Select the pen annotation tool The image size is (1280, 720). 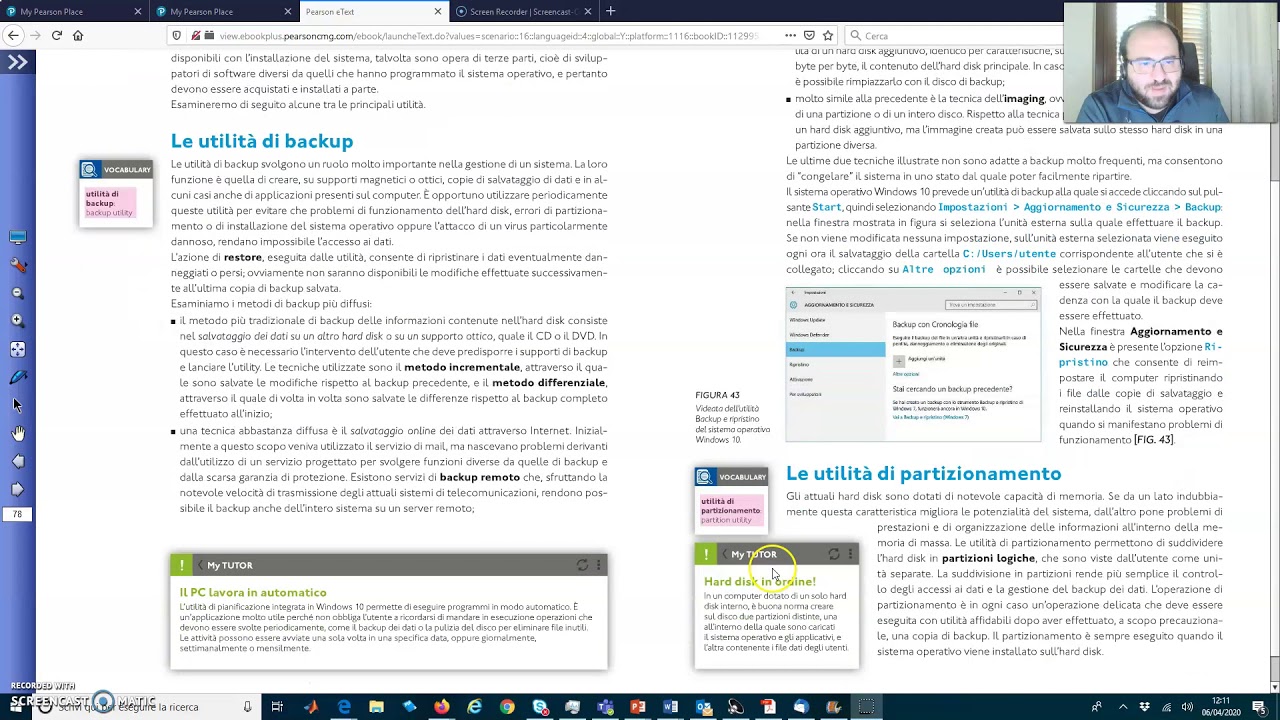[x=17, y=377]
